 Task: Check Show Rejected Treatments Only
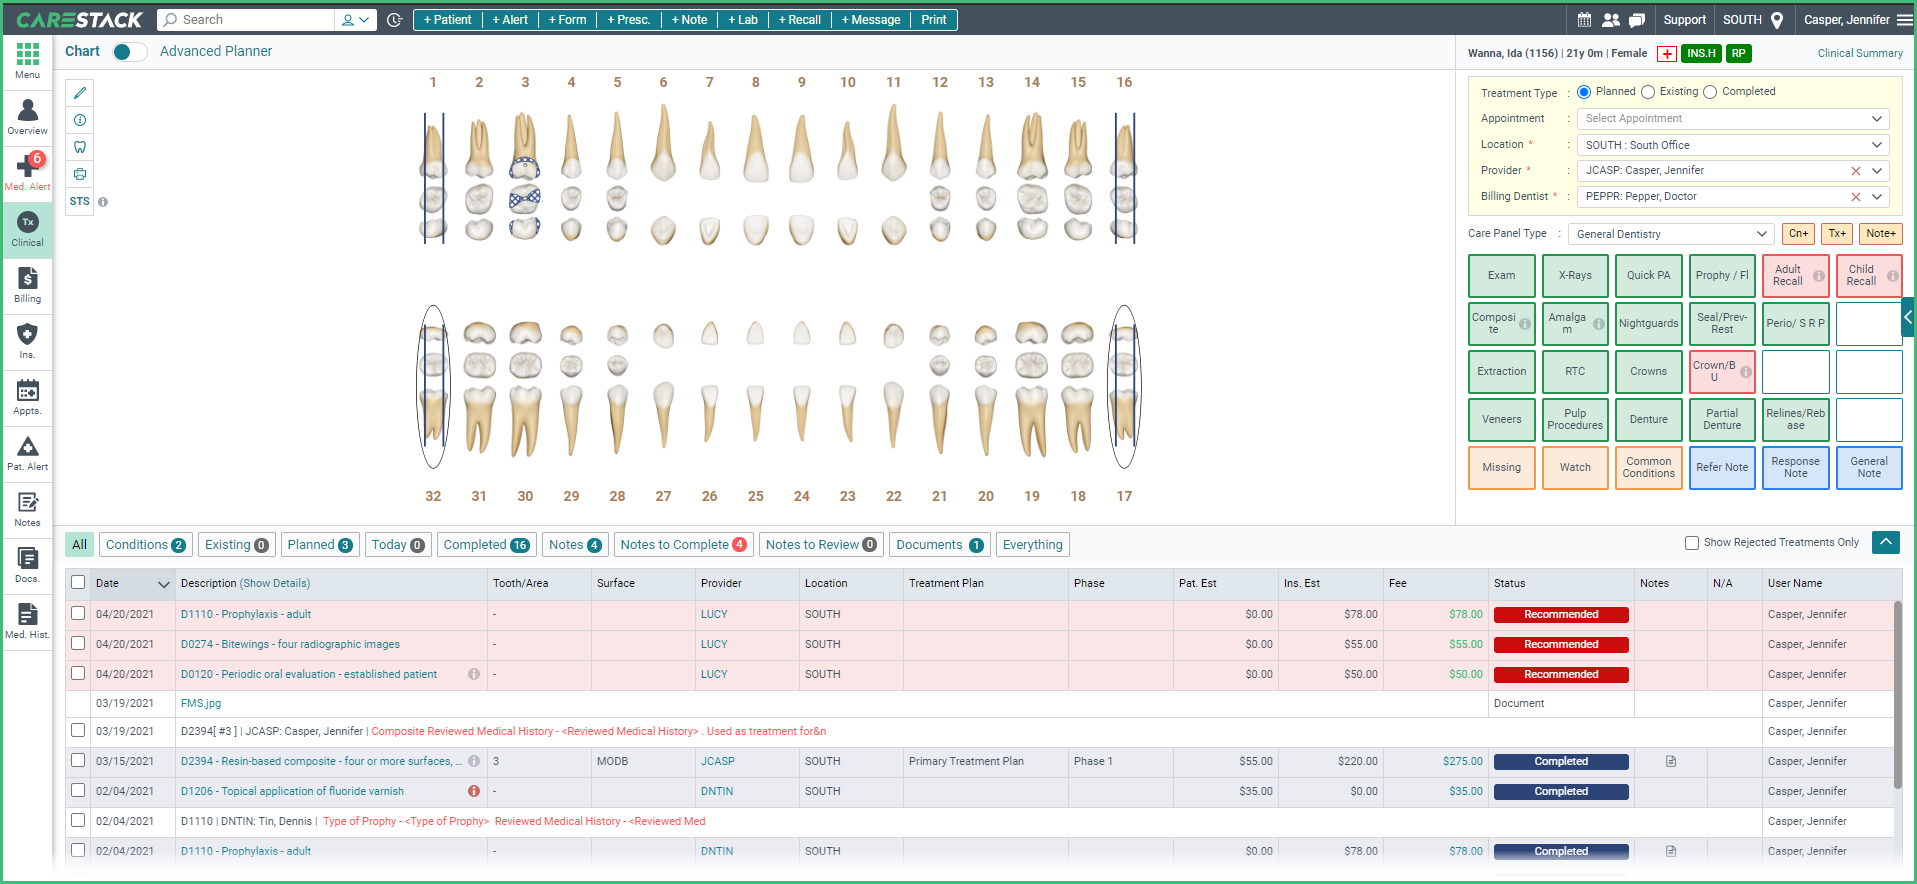point(1692,543)
